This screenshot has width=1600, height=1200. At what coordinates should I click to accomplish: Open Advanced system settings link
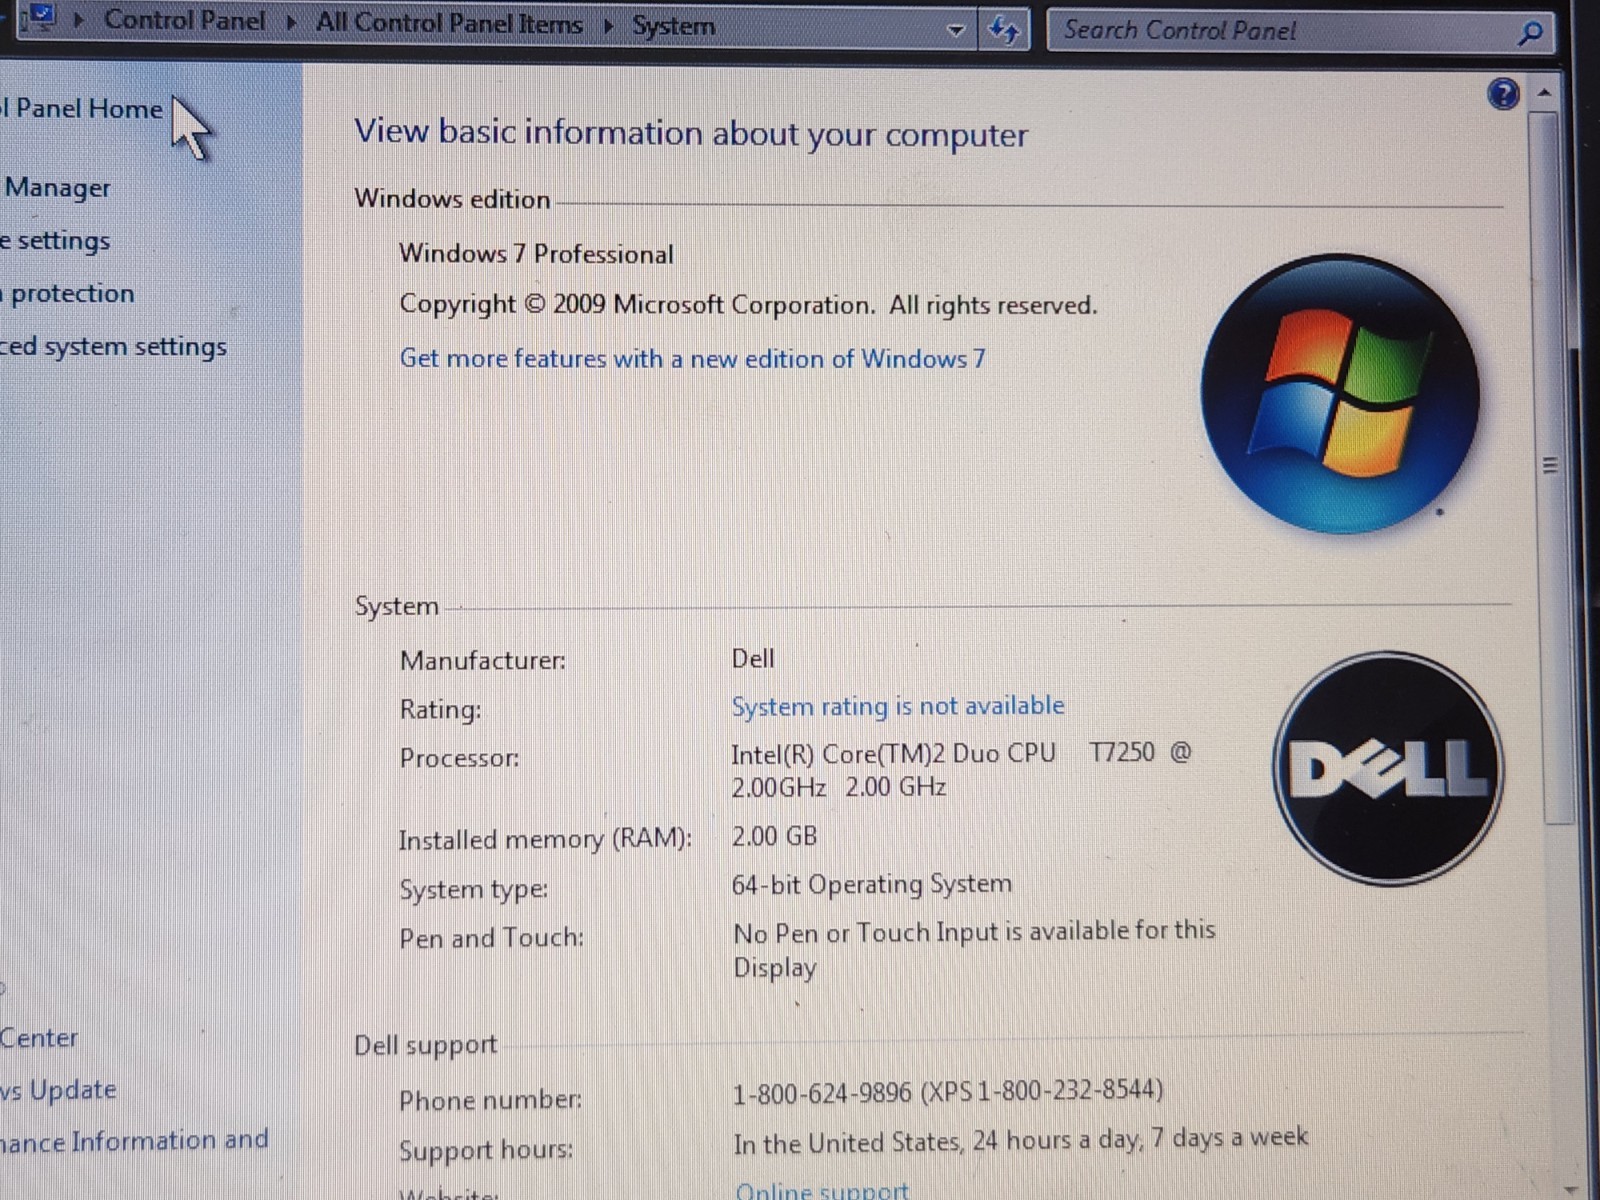[x=113, y=347]
